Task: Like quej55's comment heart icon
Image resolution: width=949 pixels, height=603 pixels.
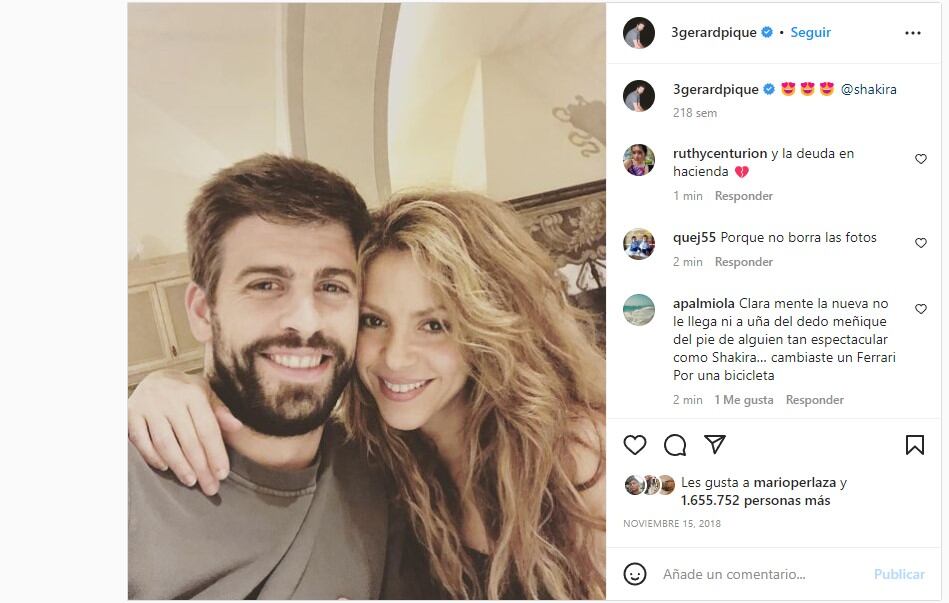Action: [920, 243]
